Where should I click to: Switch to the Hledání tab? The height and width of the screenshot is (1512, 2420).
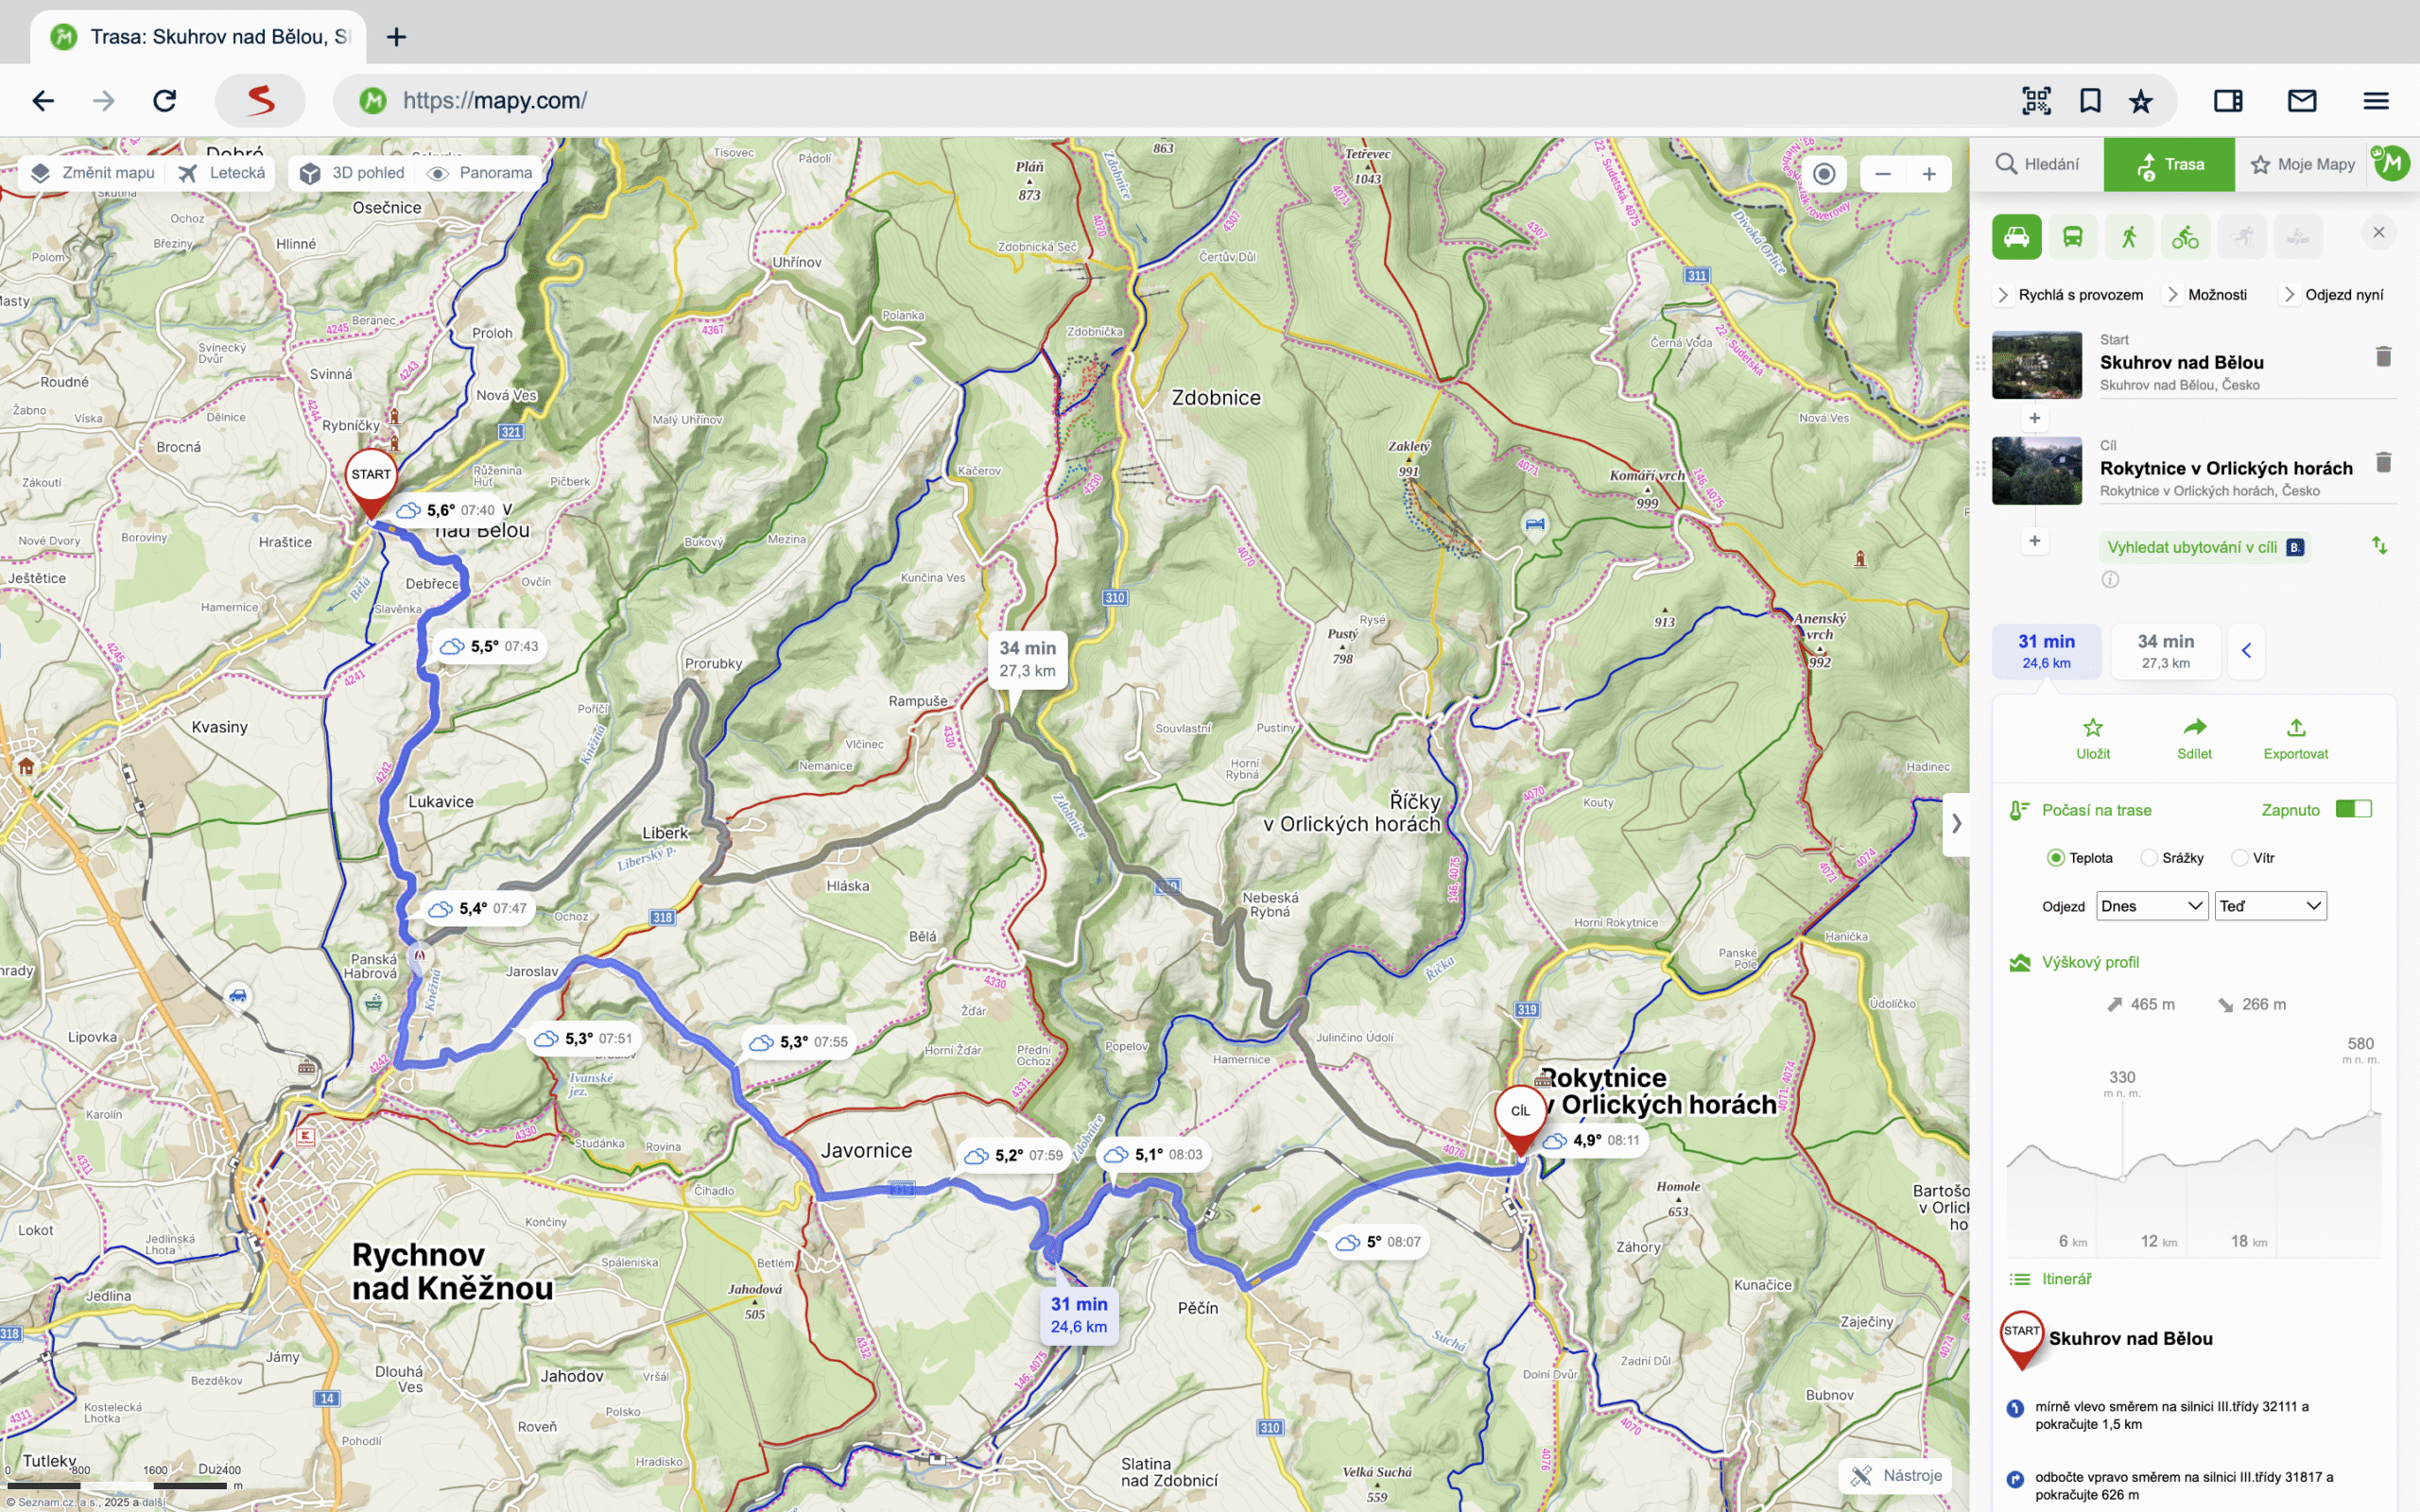coord(2037,164)
